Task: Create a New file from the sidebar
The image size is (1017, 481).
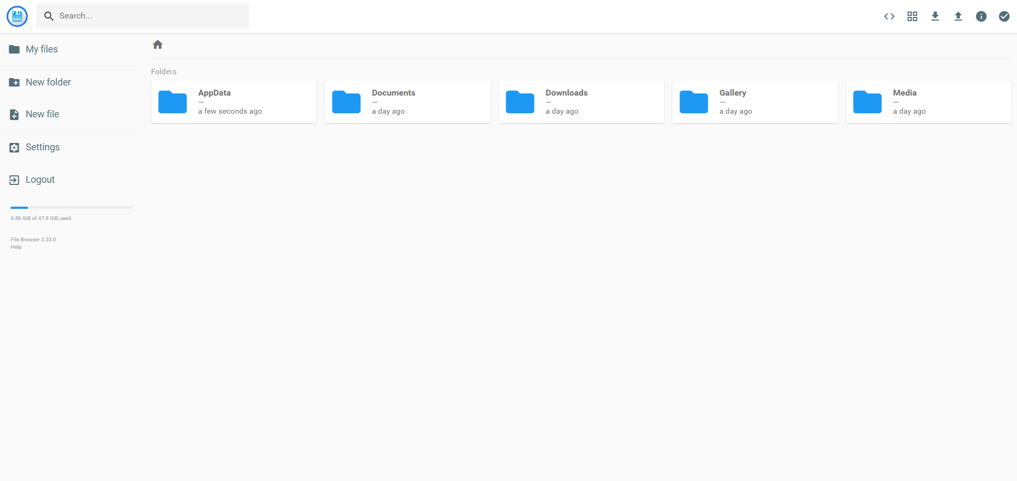Action: click(67, 114)
